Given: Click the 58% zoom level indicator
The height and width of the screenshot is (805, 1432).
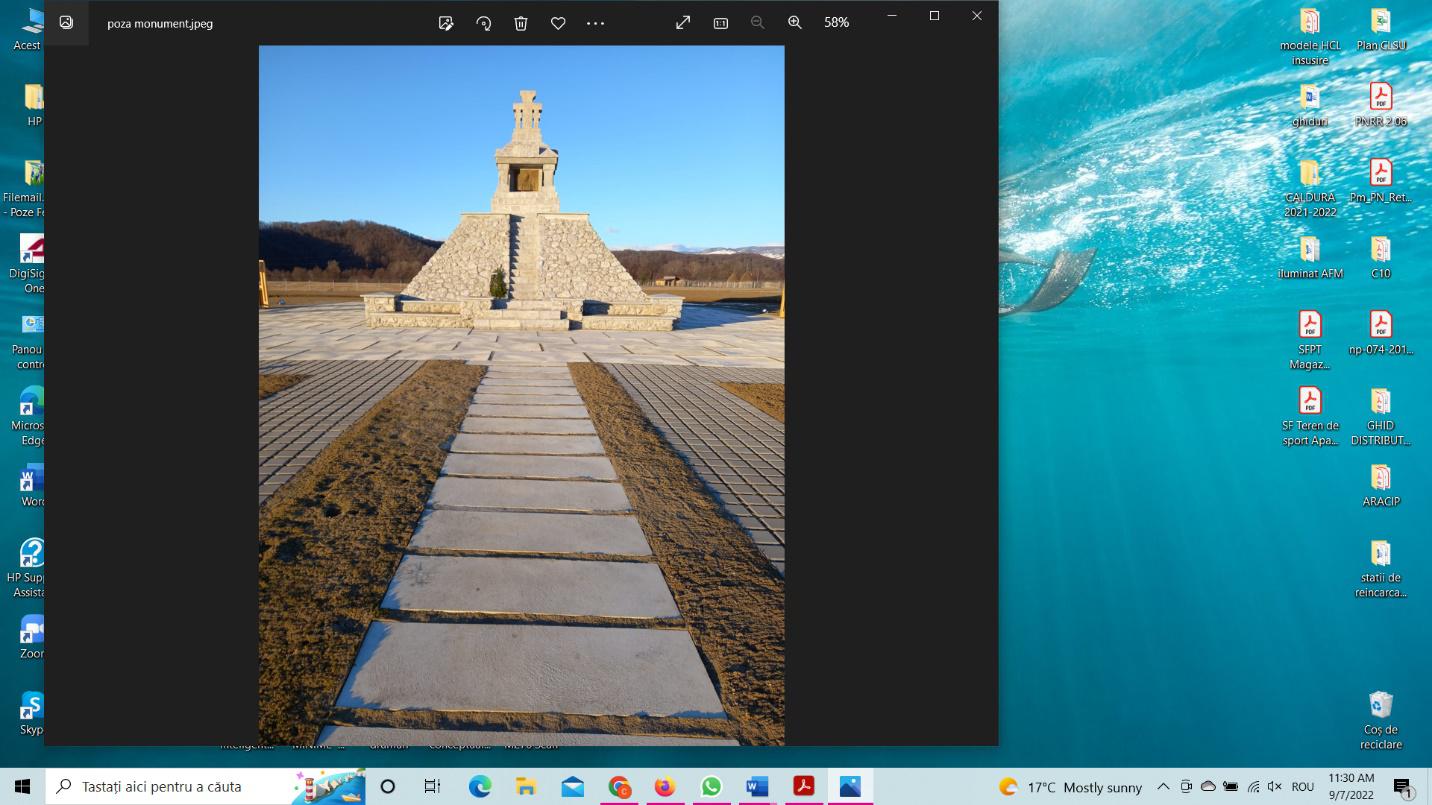Looking at the screenshot, I should [x=836, y=22].
